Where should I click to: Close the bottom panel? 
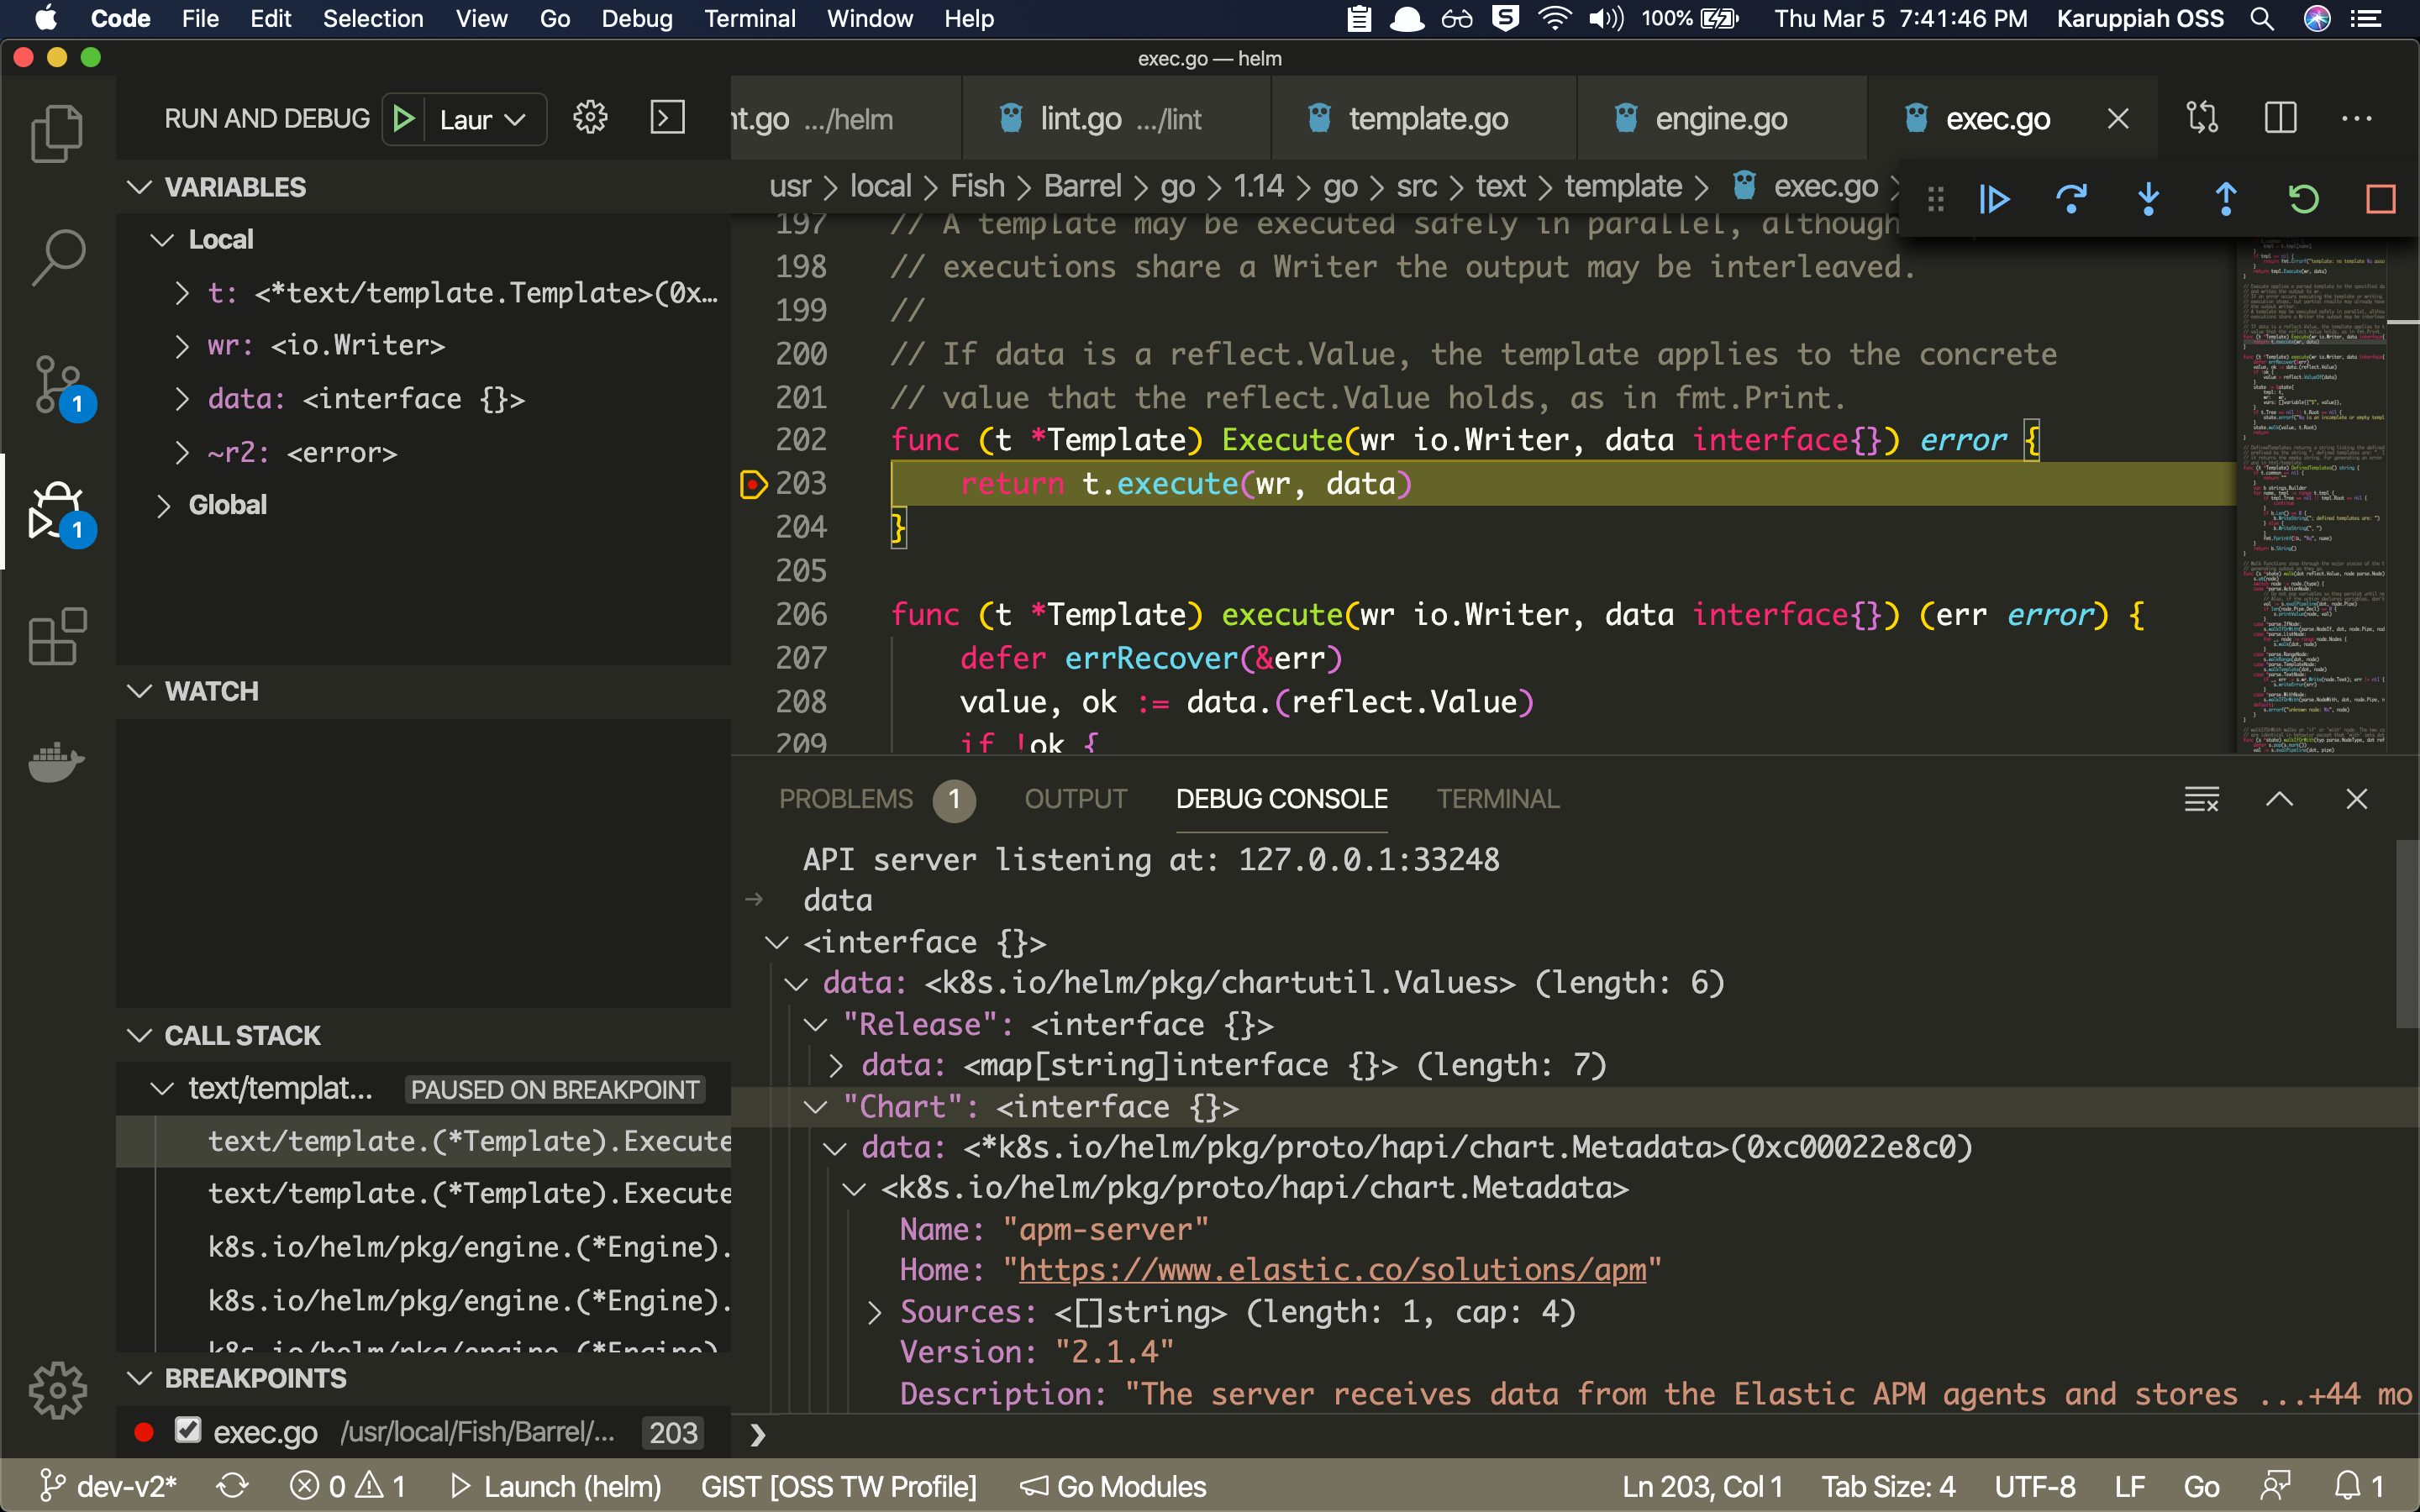pyautogui.click(x=2357, y=799)
